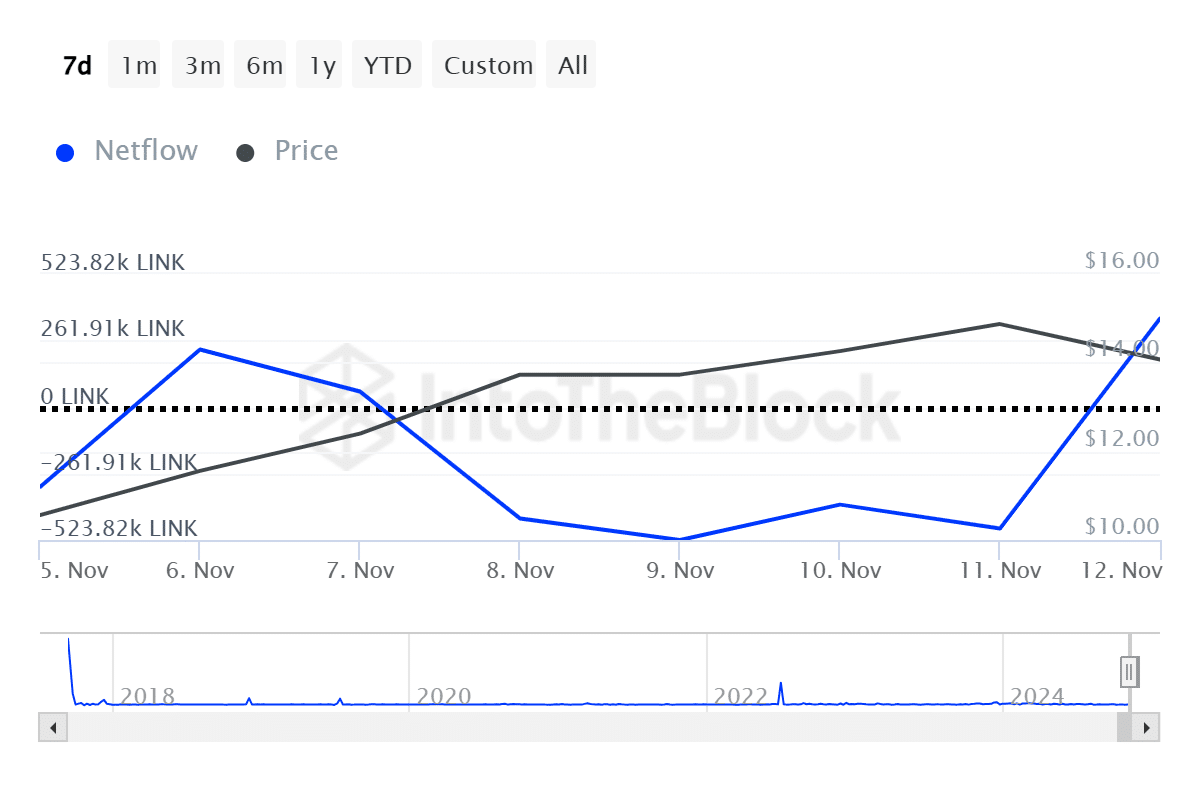Image resolution: width=1200 pixels, height=800 pixels.
Task: Select the 6m time range
Action: click(264, 66)
